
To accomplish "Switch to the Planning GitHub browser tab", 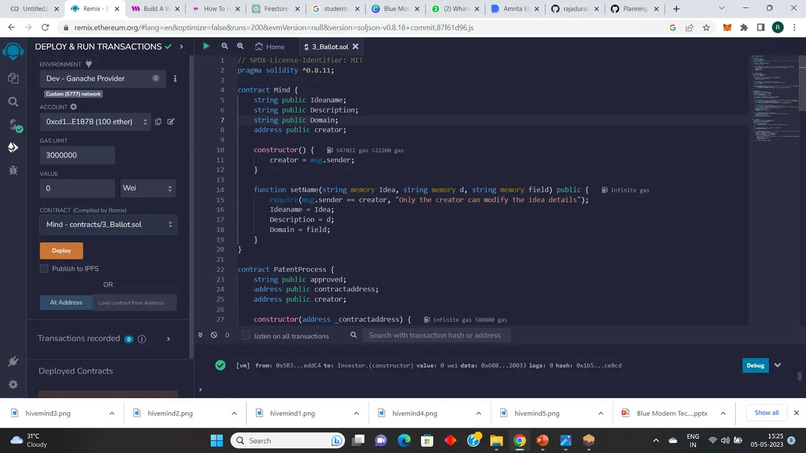I will pos(633,9).
